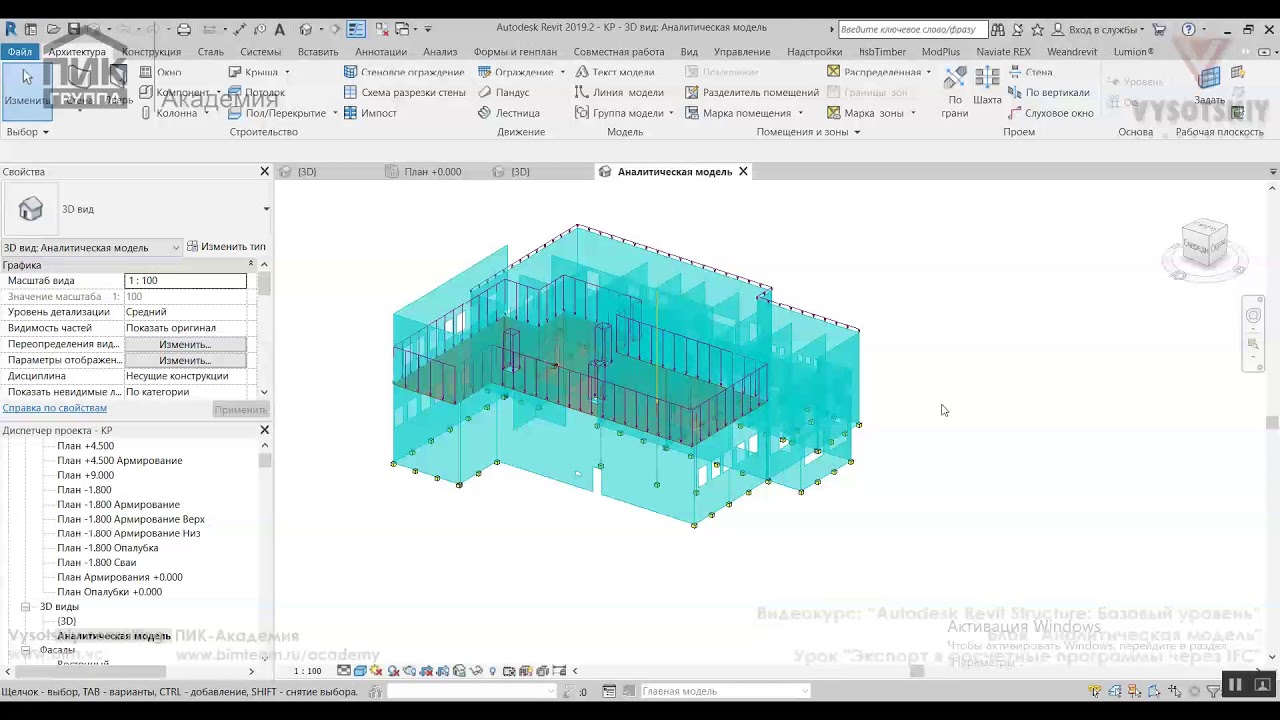The image size is (1280, 720).
Task: Select the Шахта (Shaft) opening tool
Action: (987, 86)
